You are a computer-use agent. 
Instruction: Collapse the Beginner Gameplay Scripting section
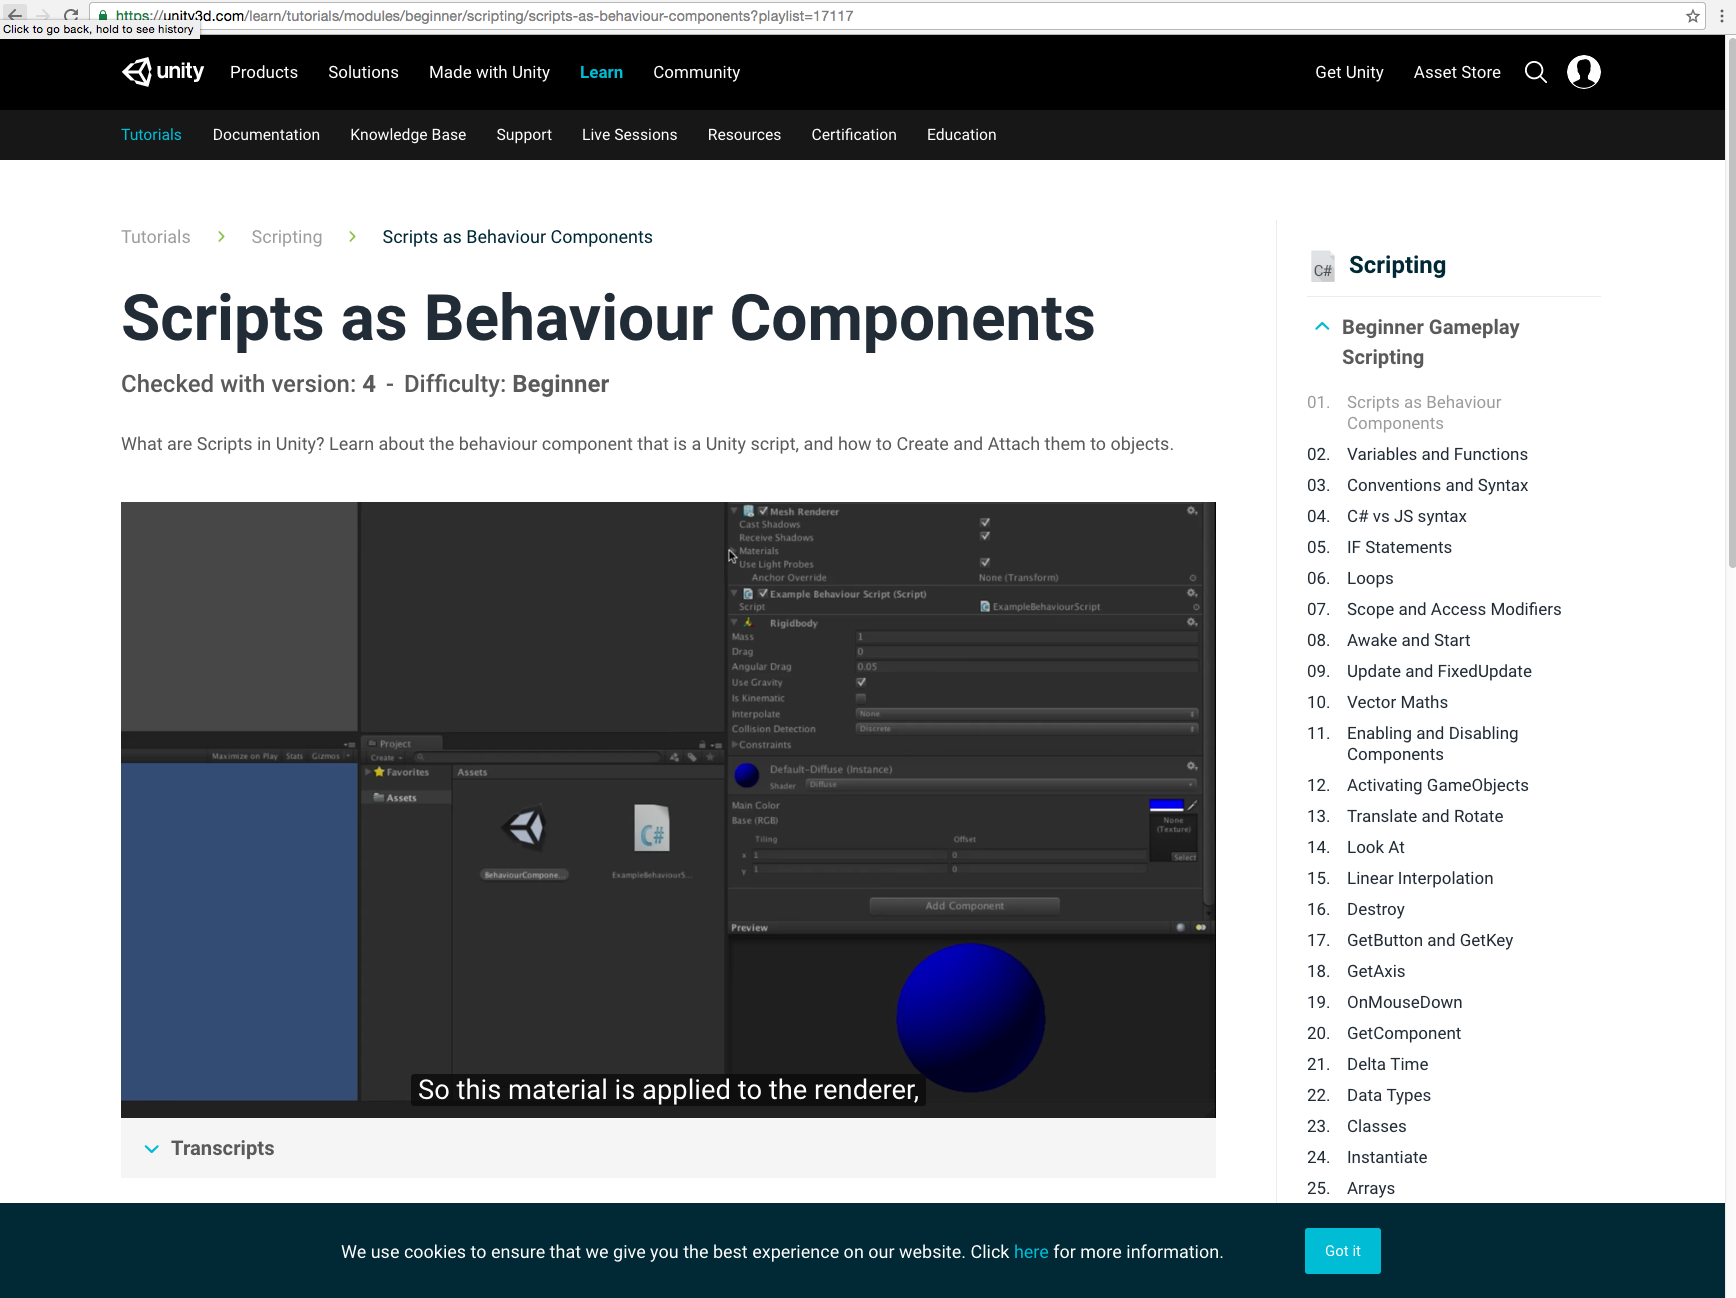pos(1322,327)
